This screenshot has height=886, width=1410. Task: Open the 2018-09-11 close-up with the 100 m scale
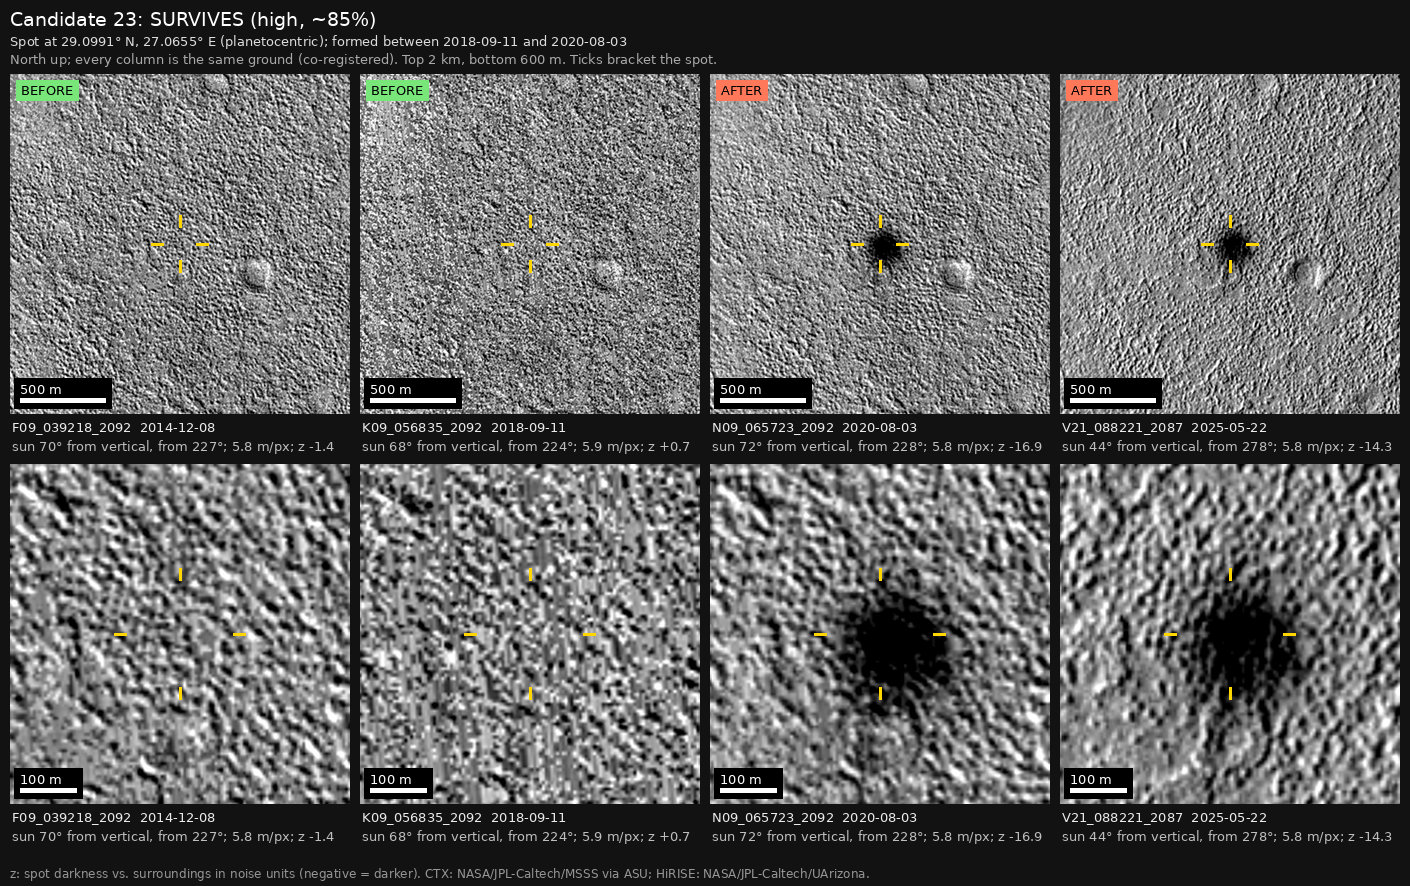tap(530, 634)
